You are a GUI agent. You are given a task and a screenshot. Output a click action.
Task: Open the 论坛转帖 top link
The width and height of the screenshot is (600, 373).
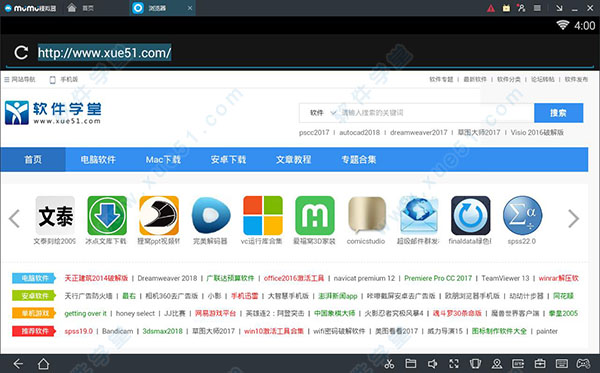[x=543, y=79]
